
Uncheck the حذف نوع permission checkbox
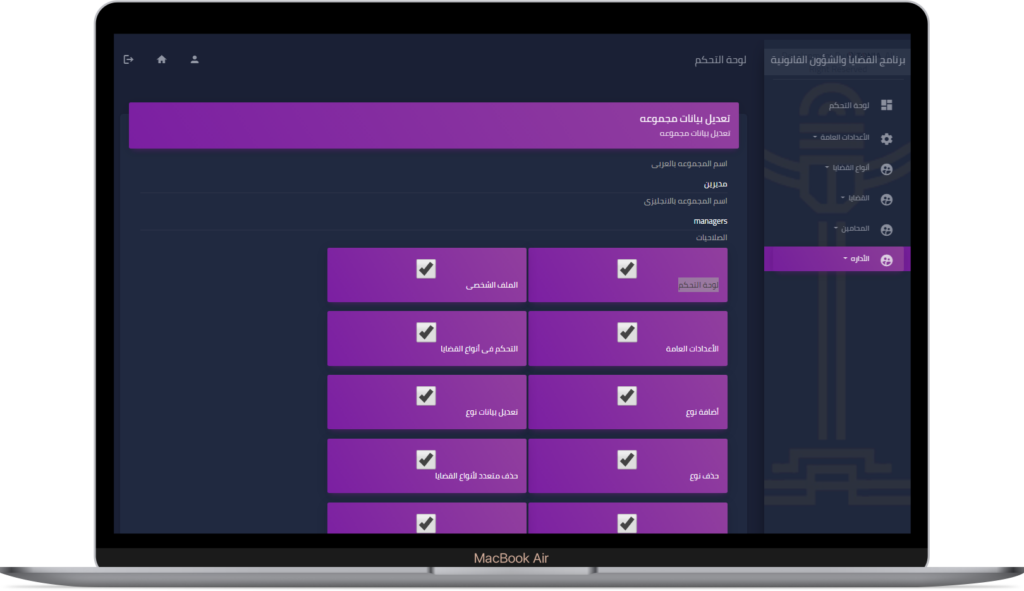[627, 459]
